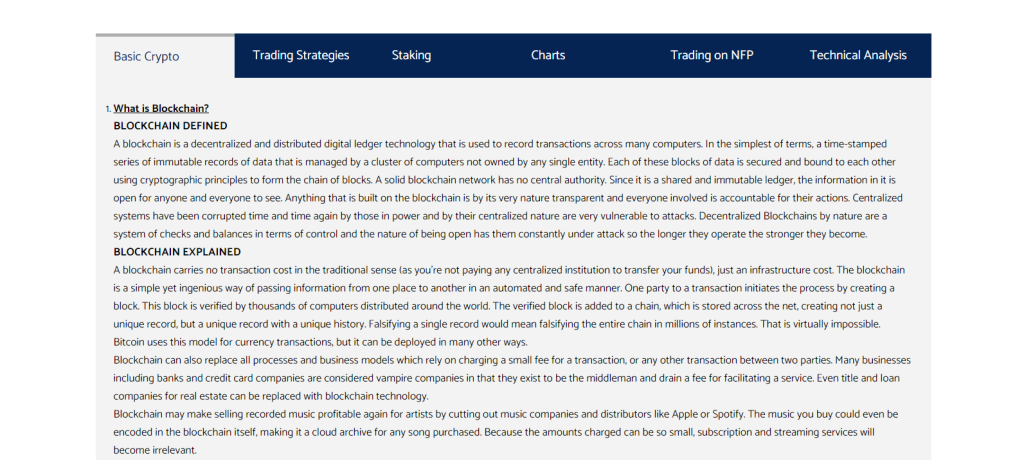The width and height of the screenshot is (1024, 460).
Task: Switch to the Trading Strategies tab
Action: point(301,56)
